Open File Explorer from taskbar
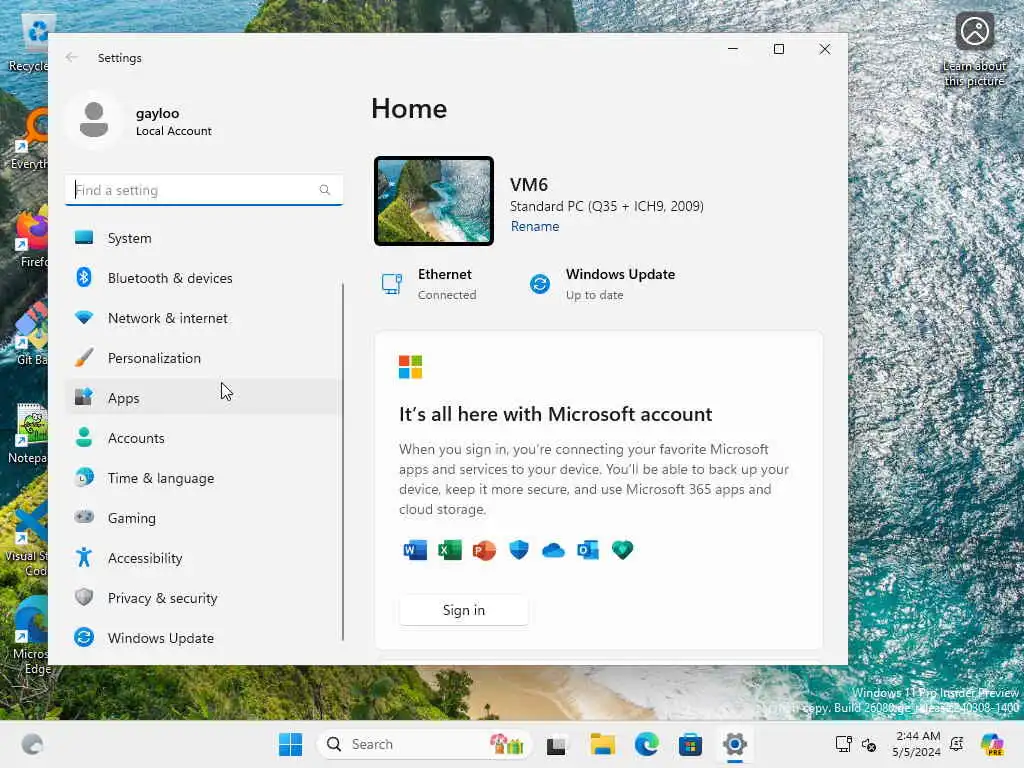Viewport: 1024px width, 768px height. pyautogui.click(x=602, y=744)
